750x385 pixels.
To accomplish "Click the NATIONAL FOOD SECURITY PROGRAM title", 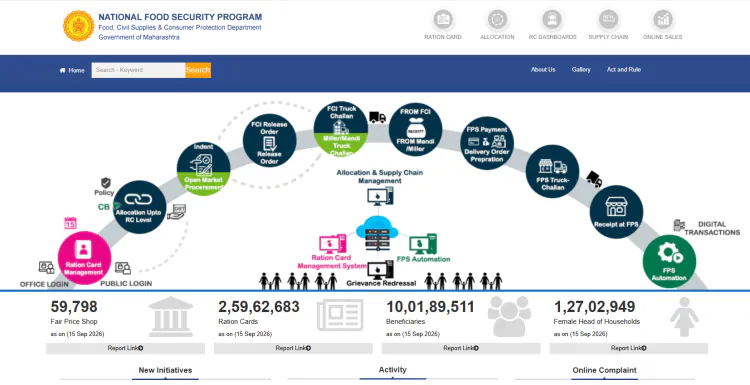I will [180, 17].
